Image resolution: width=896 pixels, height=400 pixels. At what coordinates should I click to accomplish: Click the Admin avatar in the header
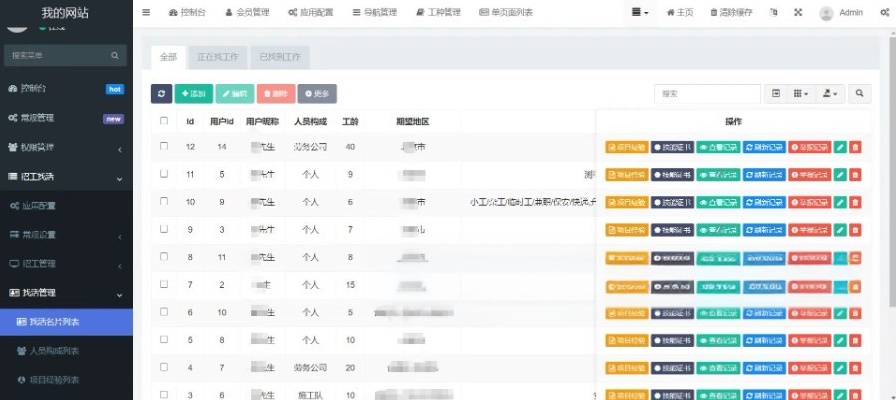(x=826, y=13)
